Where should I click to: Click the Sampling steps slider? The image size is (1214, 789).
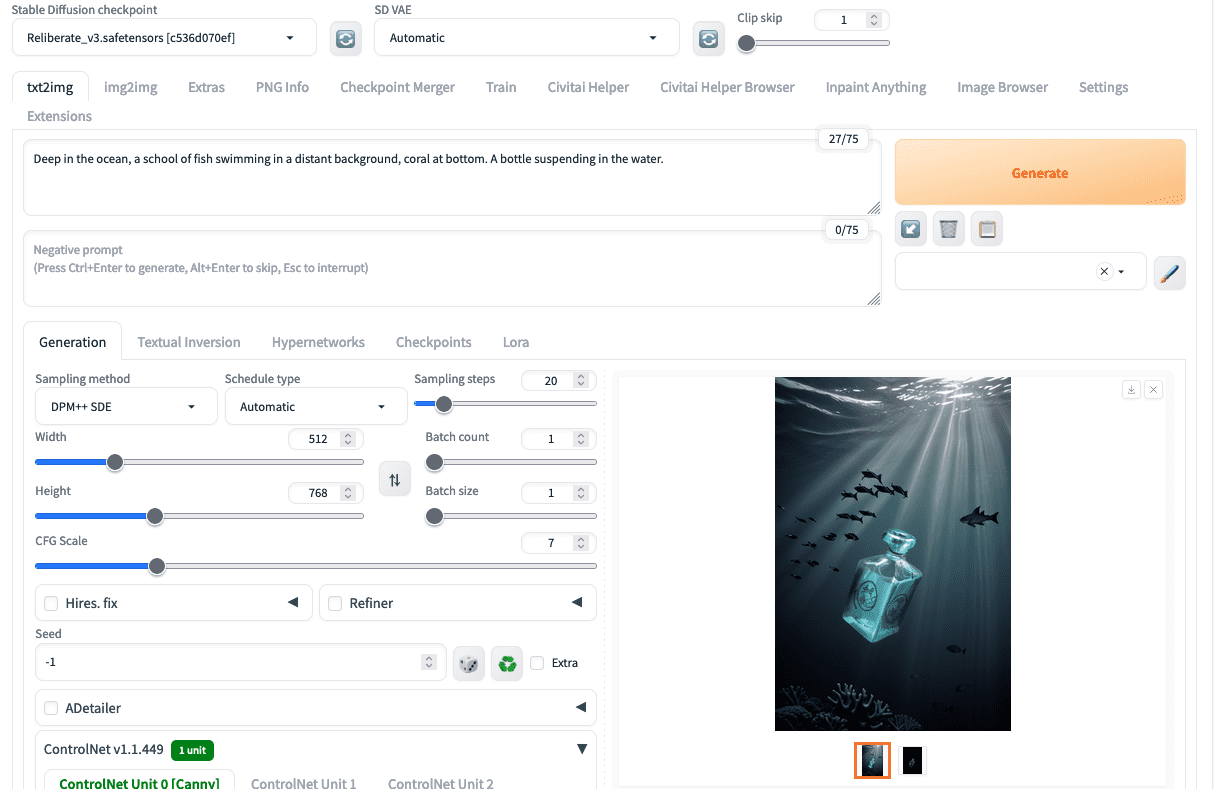click(x=505, y=404)
